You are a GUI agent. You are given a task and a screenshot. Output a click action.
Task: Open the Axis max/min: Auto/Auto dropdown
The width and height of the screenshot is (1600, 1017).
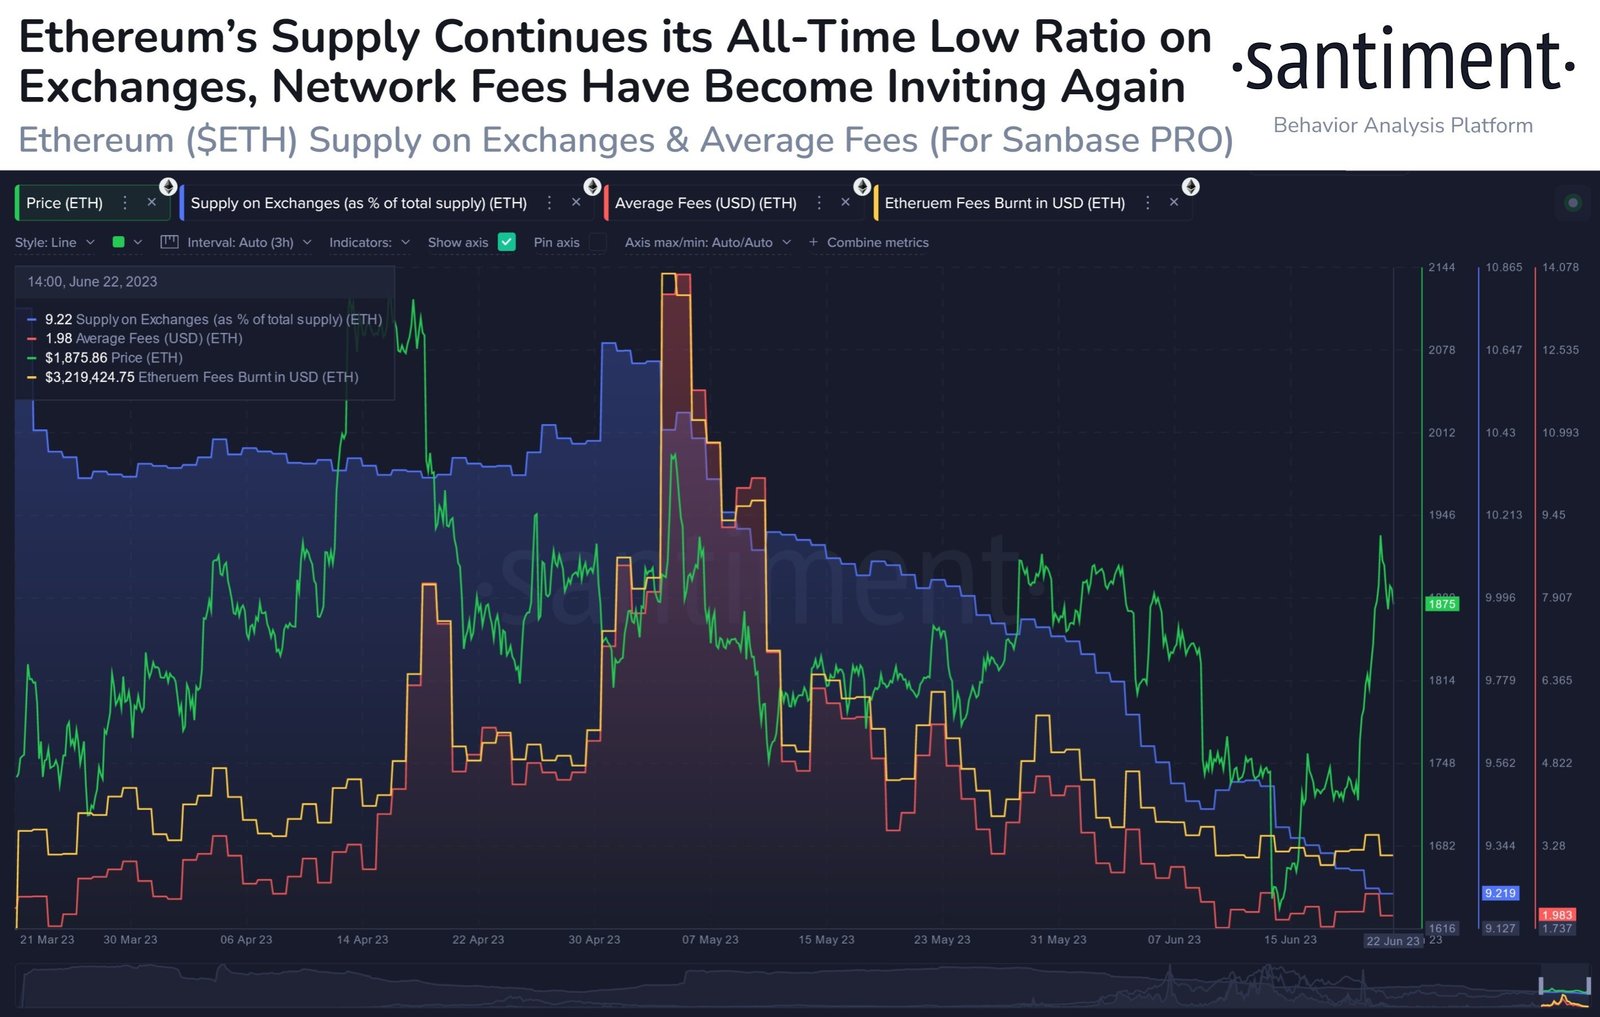(x=703, y=241)
